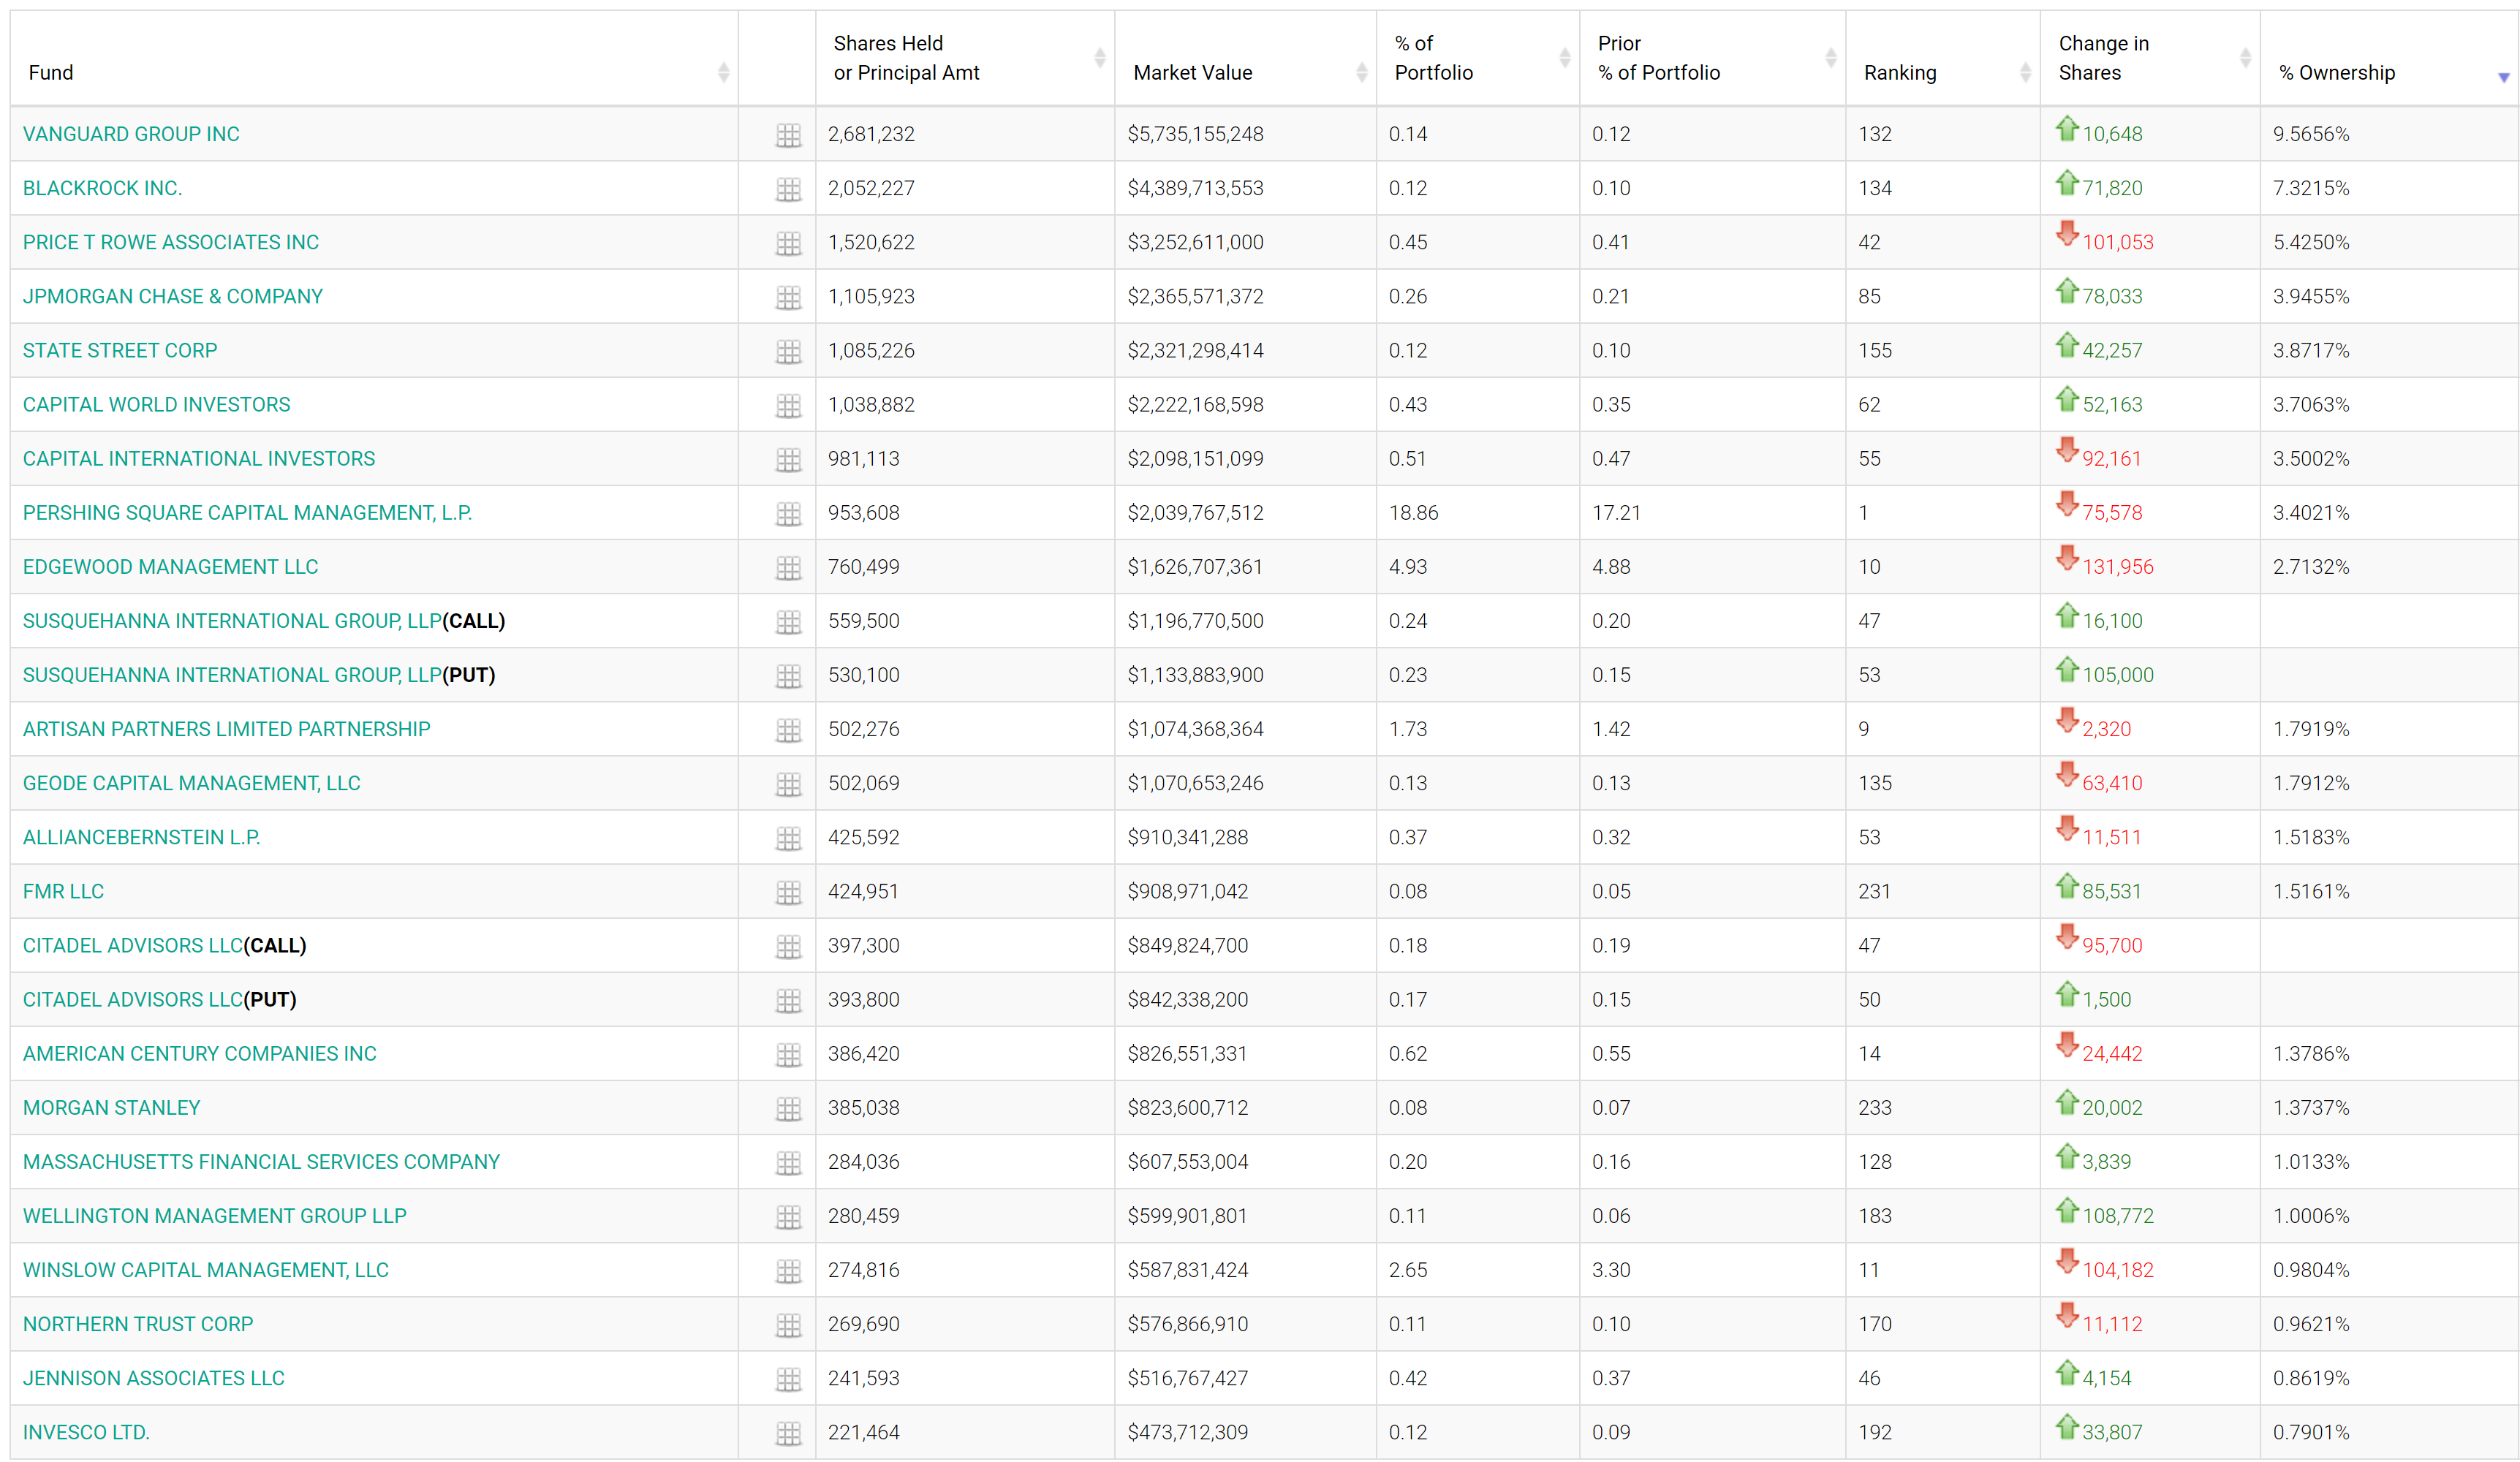Open MORGAN STANLEY fund link
The height and width of the screenshot is (1462, 2520).
pyautogui.click(x=111, y=1107)
